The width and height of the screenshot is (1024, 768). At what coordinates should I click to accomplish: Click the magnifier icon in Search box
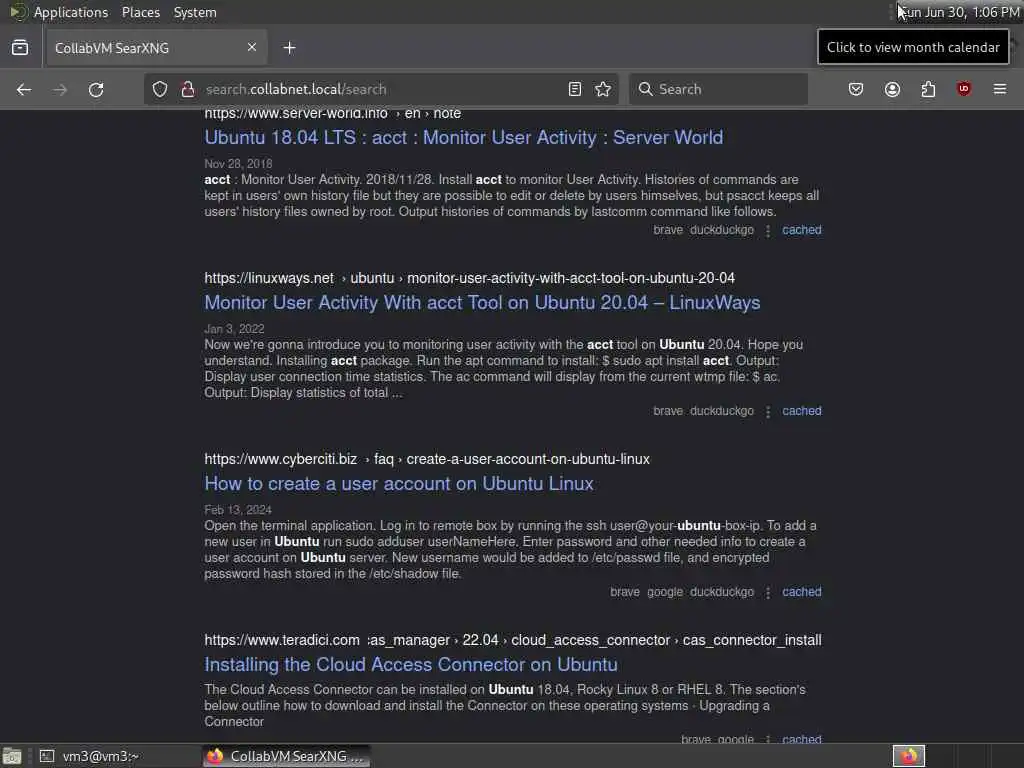pyautogui.click(x=645, y=89)
